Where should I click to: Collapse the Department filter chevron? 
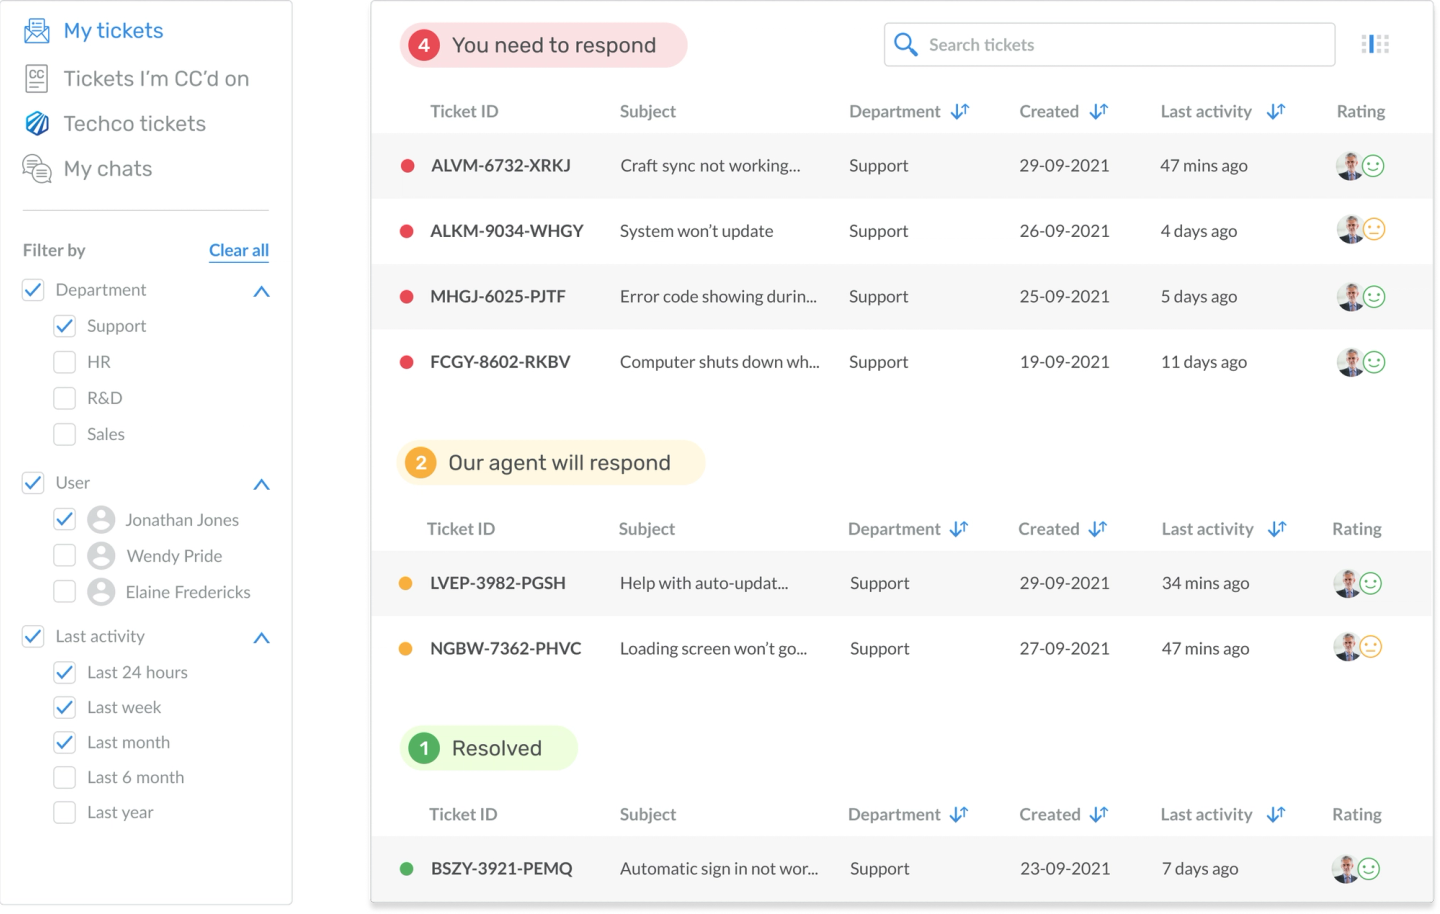(262, 291)
